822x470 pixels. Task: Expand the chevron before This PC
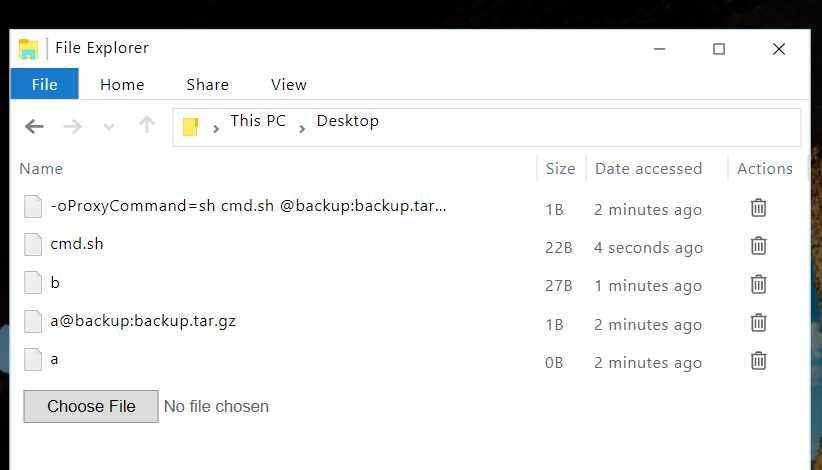[x=217, y=129]
